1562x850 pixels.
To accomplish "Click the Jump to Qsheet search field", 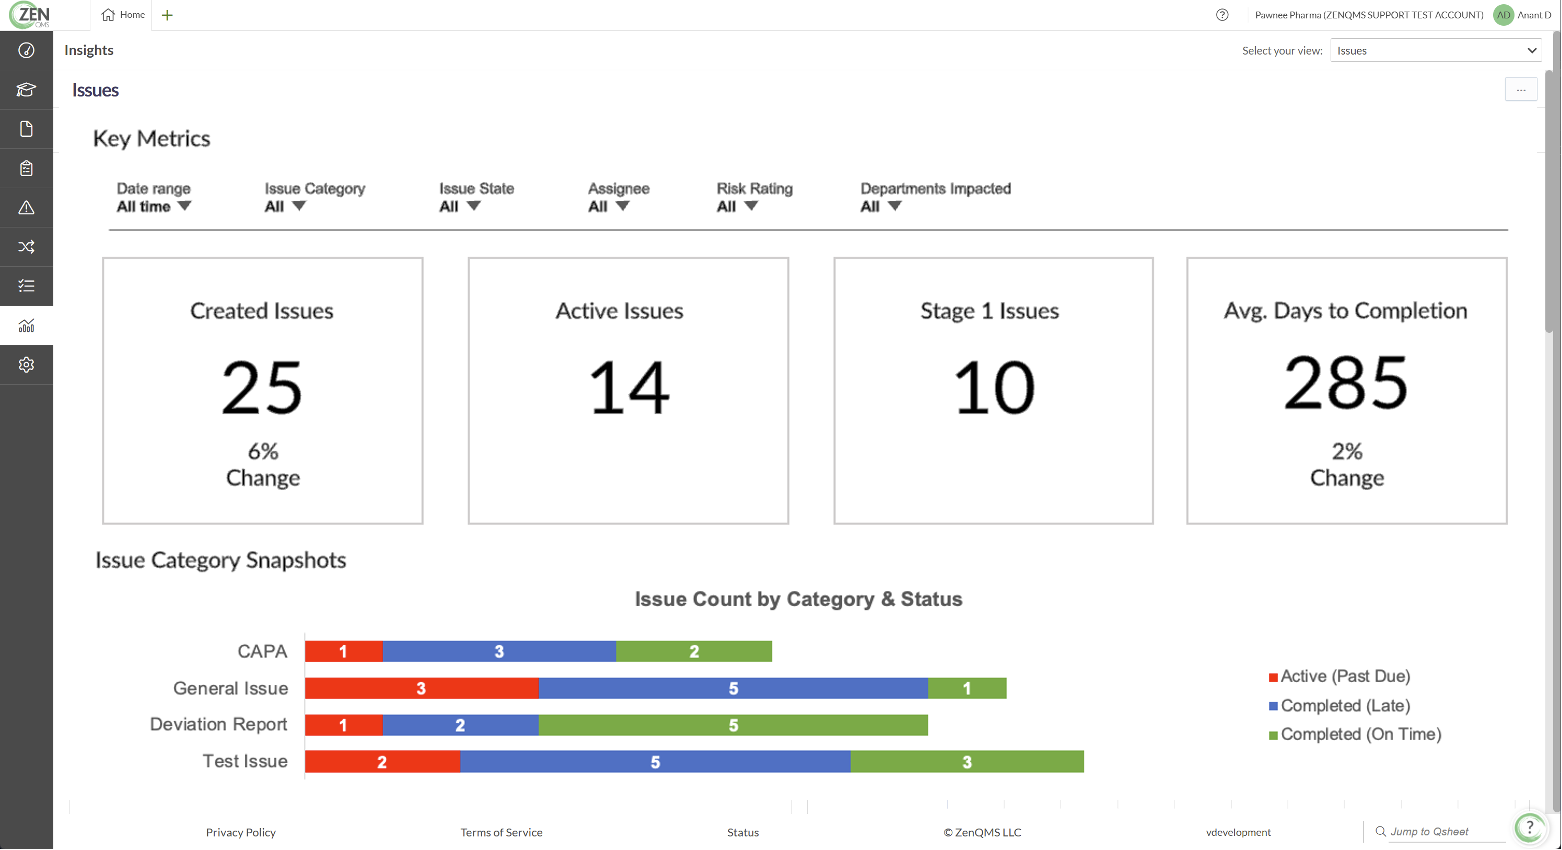I will coord(1432,831).
